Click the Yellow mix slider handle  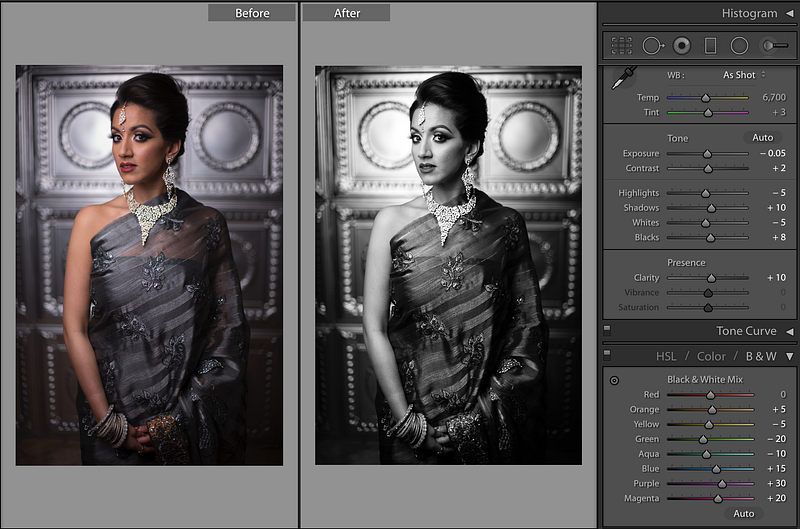[709, 424]
